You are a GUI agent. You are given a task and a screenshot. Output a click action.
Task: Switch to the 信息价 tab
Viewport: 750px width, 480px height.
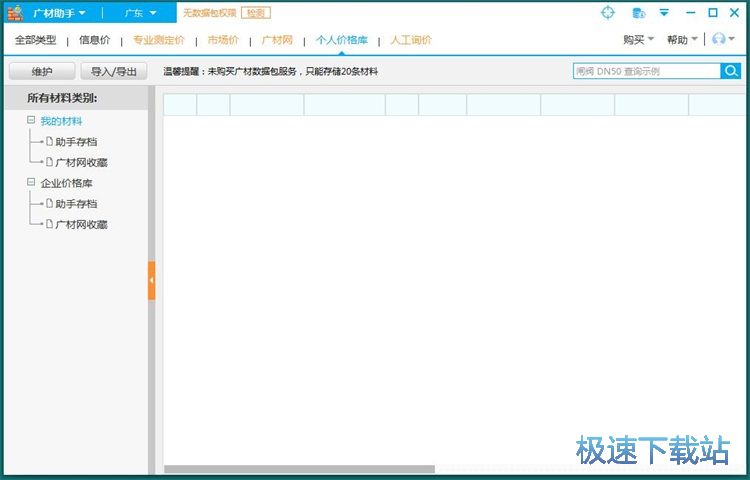[x=95, y=40]
